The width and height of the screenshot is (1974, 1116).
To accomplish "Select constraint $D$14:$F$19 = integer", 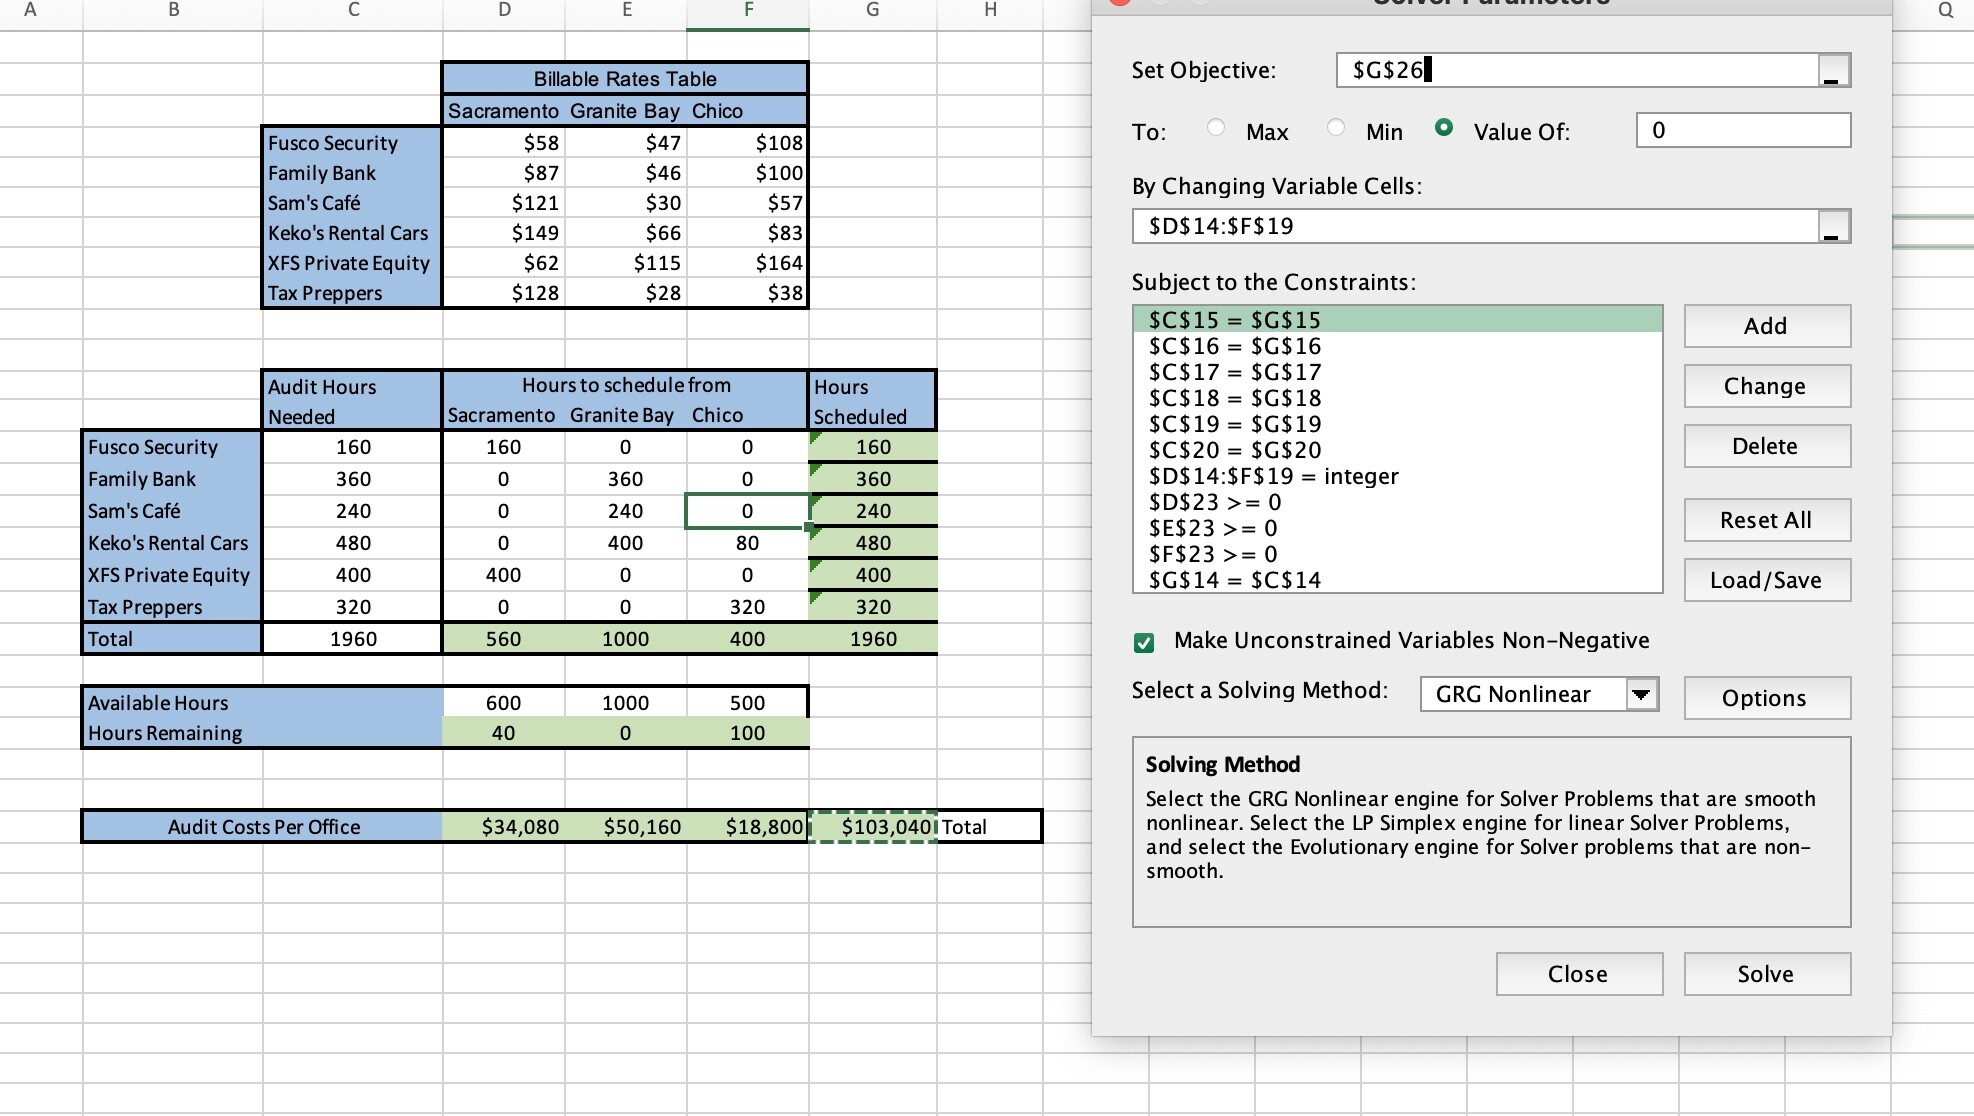I will (x=1273, y=476).
